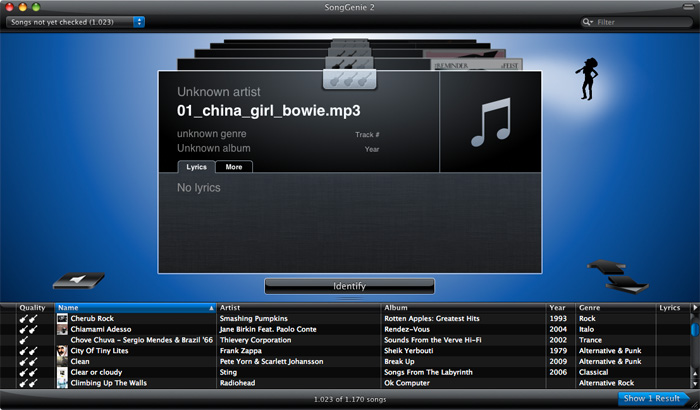Click the song list scrollbar thumb
The height and width of the screenshot is (410, 700).
[695, 330]
